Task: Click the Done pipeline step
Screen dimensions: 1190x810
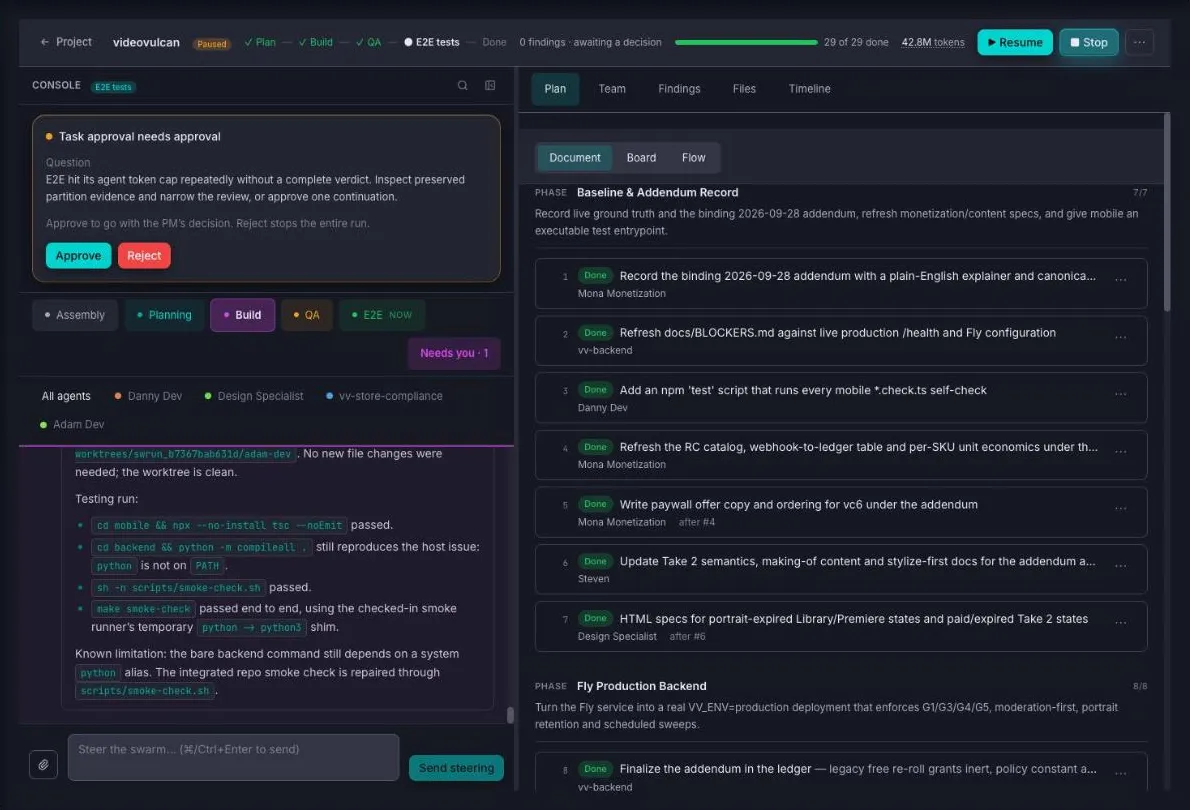Action: click(494, 42)
